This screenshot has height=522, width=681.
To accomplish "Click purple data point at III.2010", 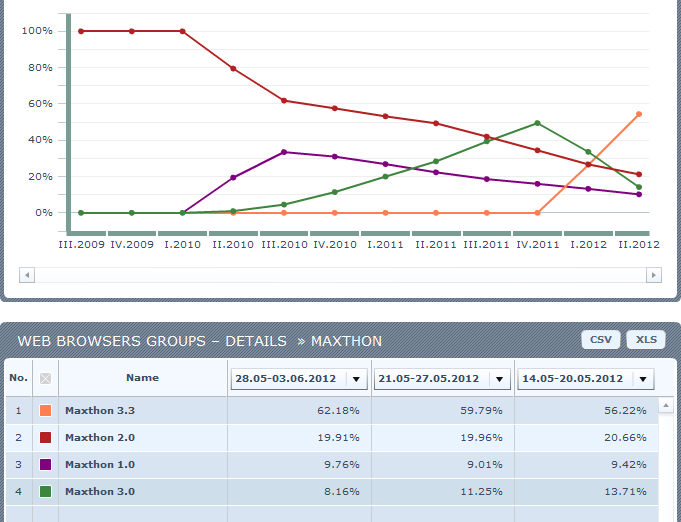I will (284, 152).
